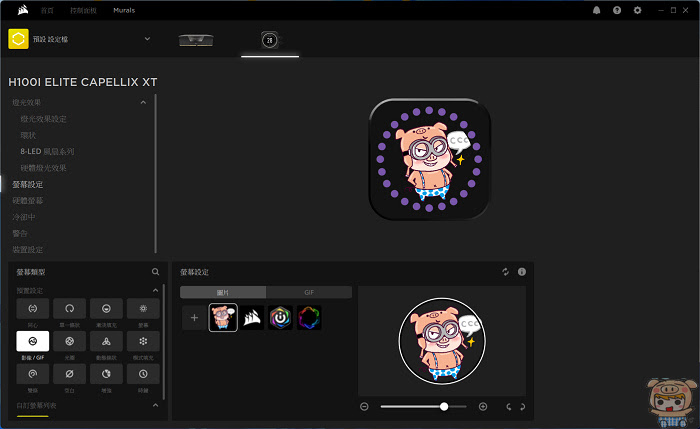Screen dimensions: 700x429
Task: Open the 首頁 home menu
Action: [x=47, y=10]
